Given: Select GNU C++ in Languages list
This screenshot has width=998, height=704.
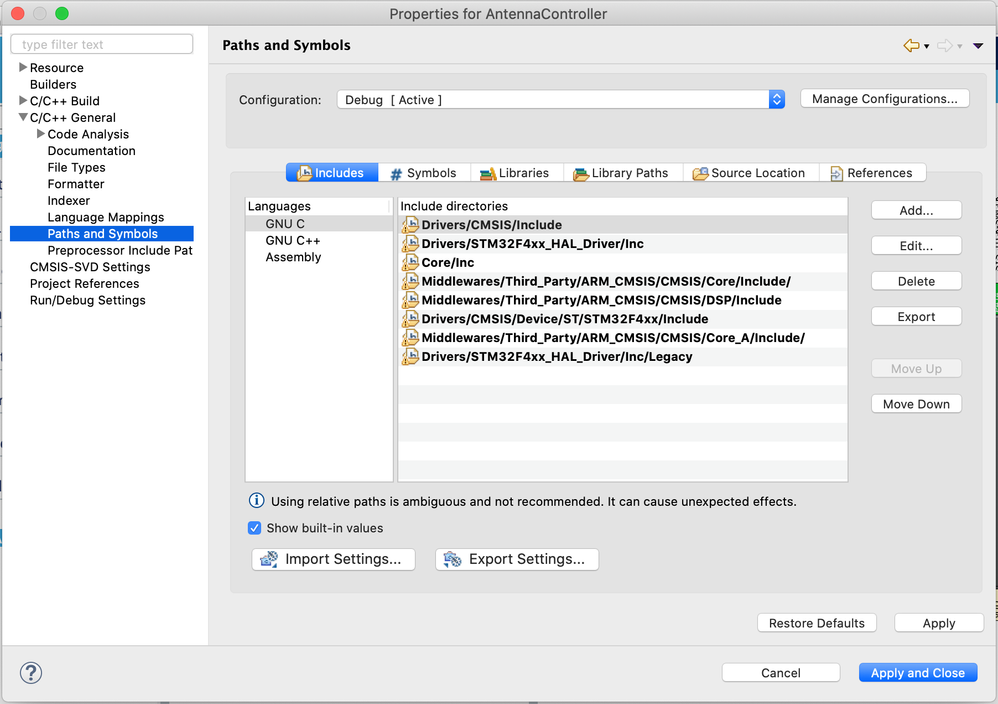Looking at the screenshot, I should tap(293, 241).
